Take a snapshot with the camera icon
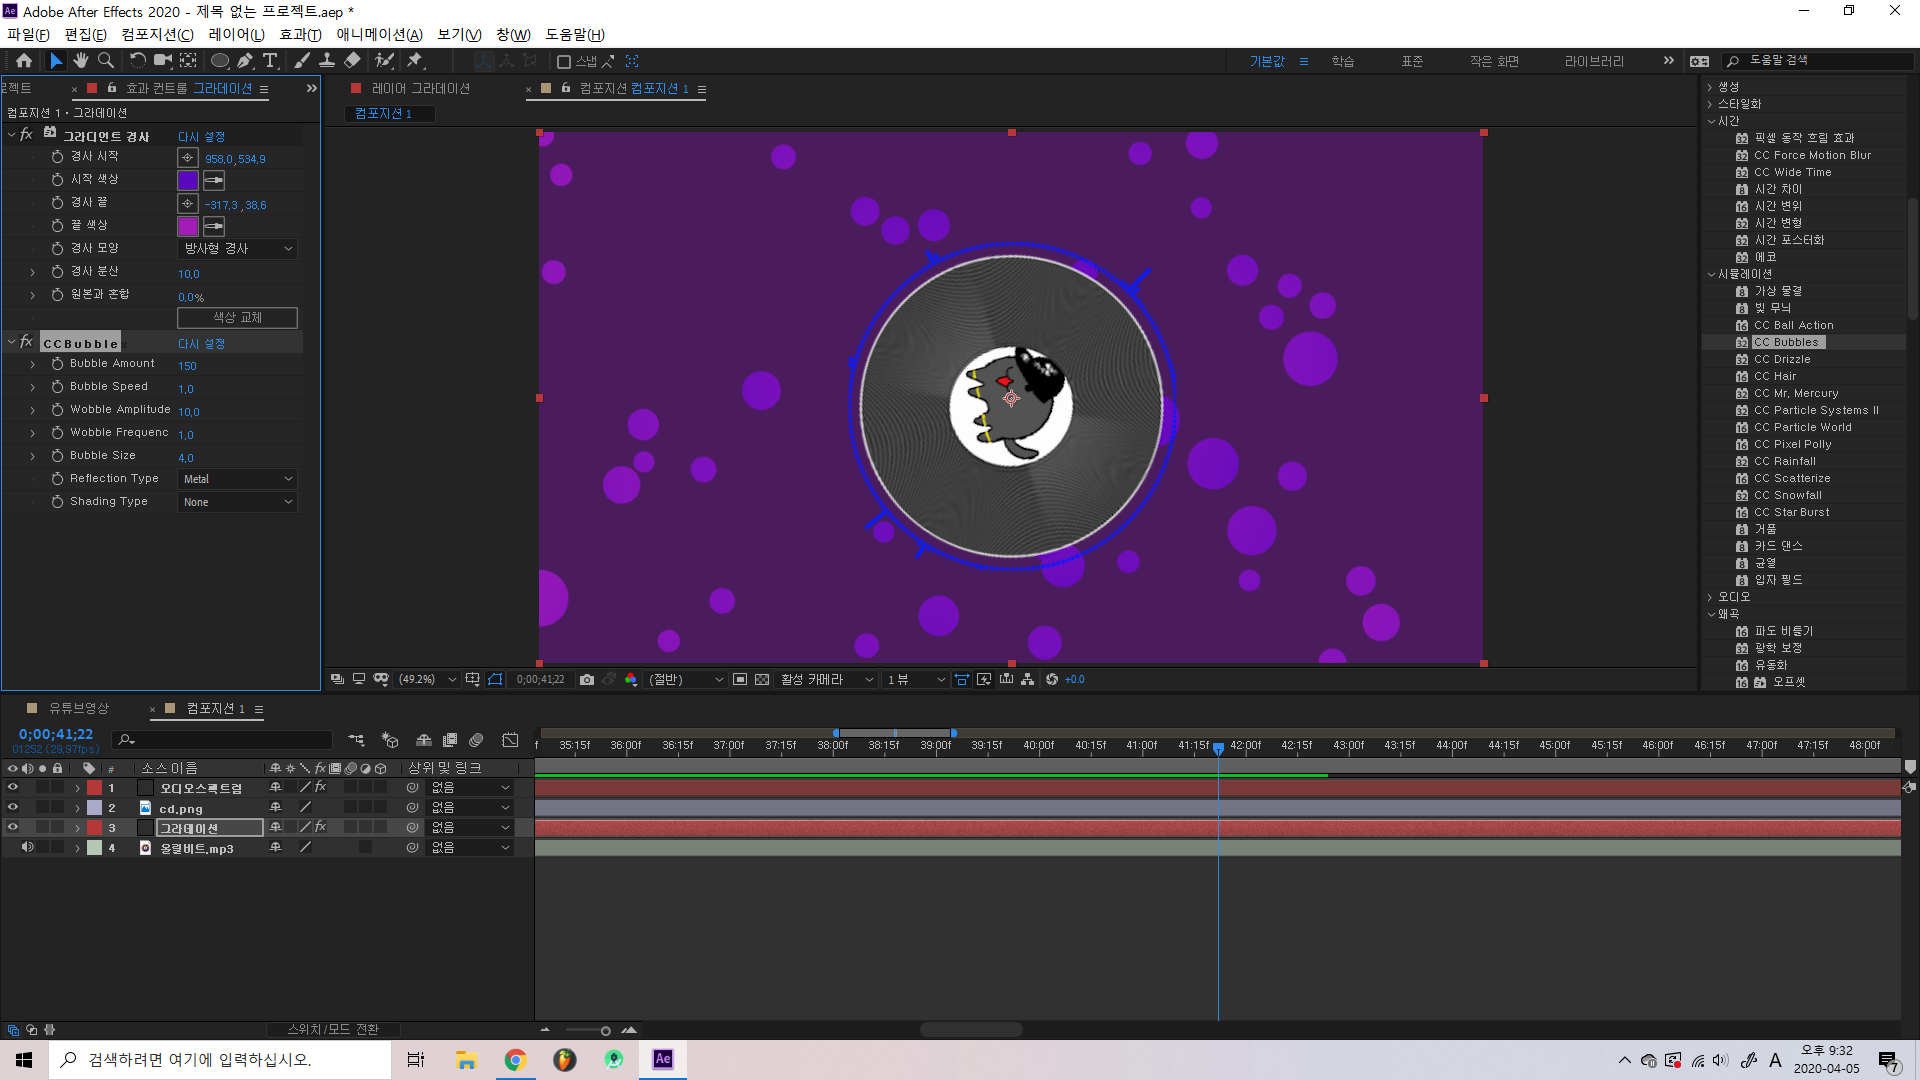This screenshot has height=1080, width=1920. pos(587,680)
